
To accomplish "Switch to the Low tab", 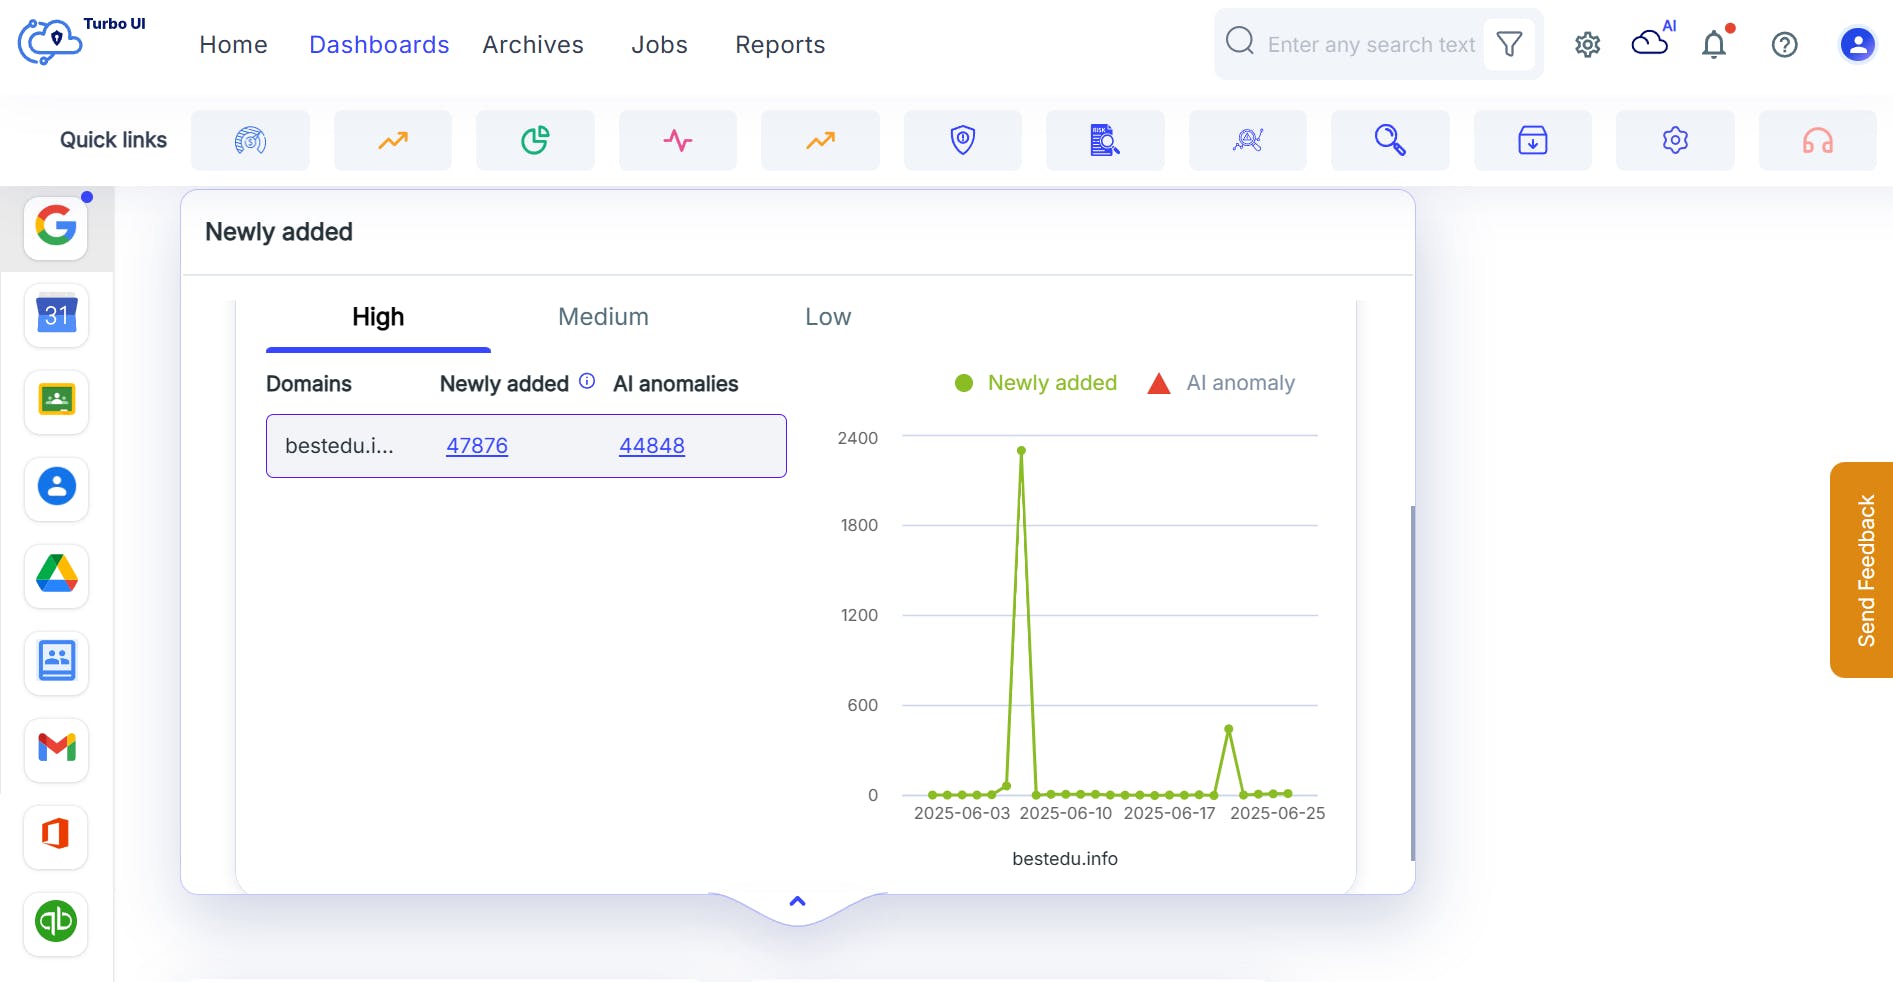I will pyautogui.click(x=828, y=317).
